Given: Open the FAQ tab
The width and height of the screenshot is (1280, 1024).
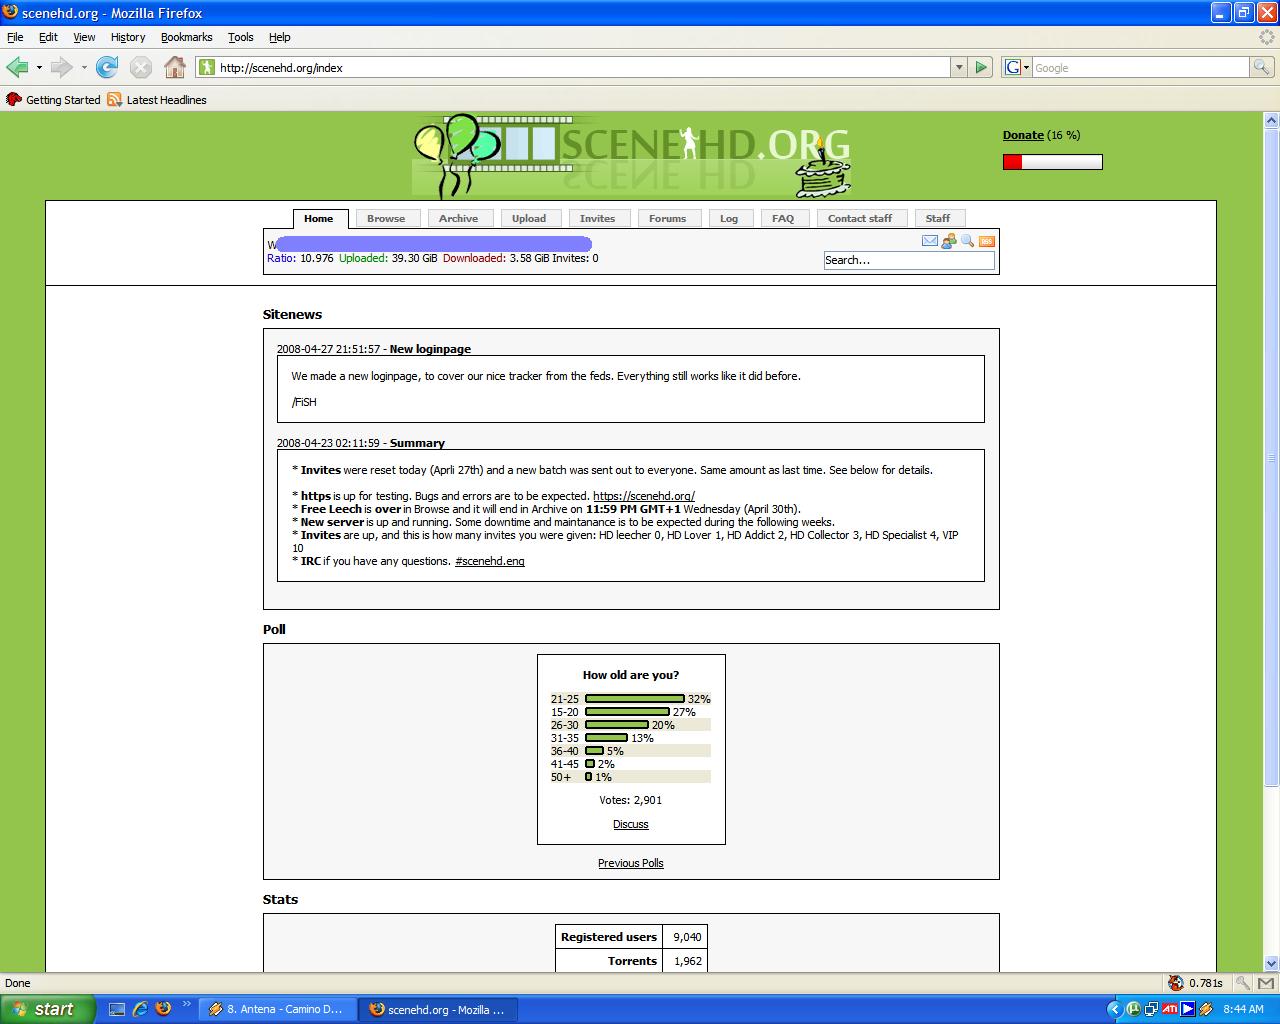Looking at the screenshot, I should [x=783, y=219].
